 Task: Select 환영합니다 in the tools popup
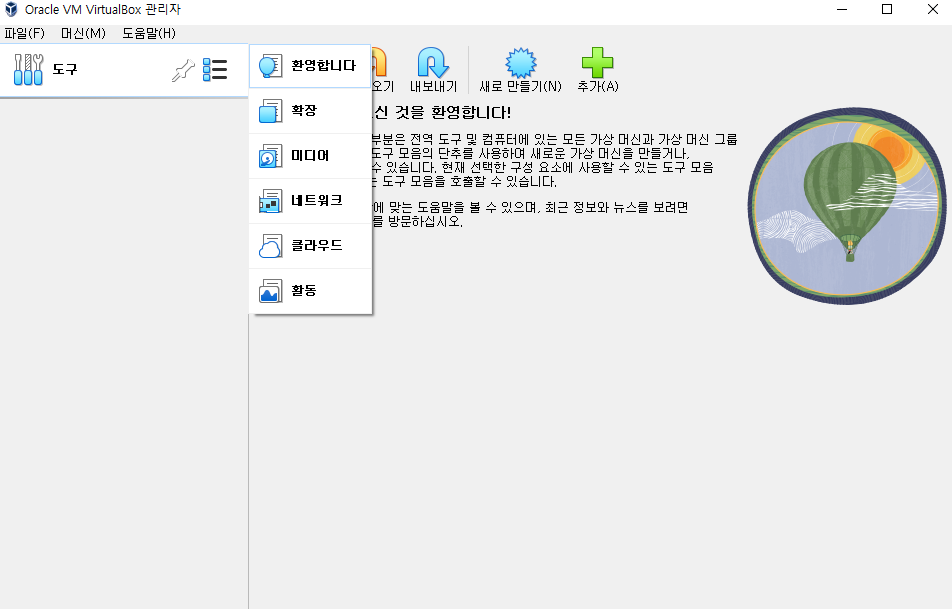click(x=310, y=66)
